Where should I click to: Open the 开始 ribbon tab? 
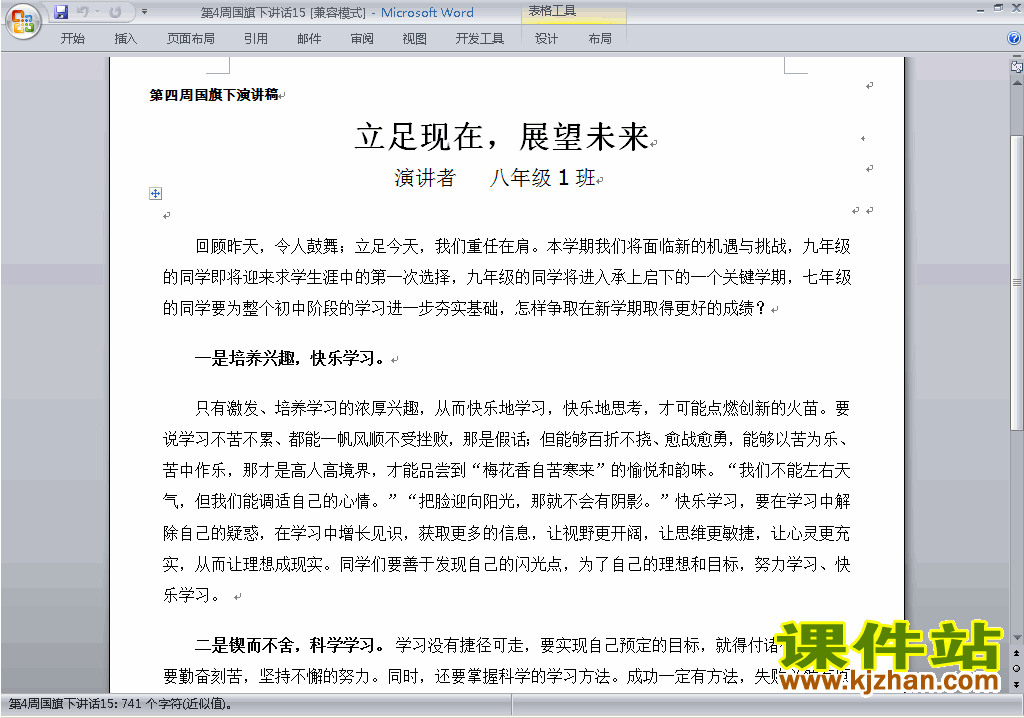72,39
